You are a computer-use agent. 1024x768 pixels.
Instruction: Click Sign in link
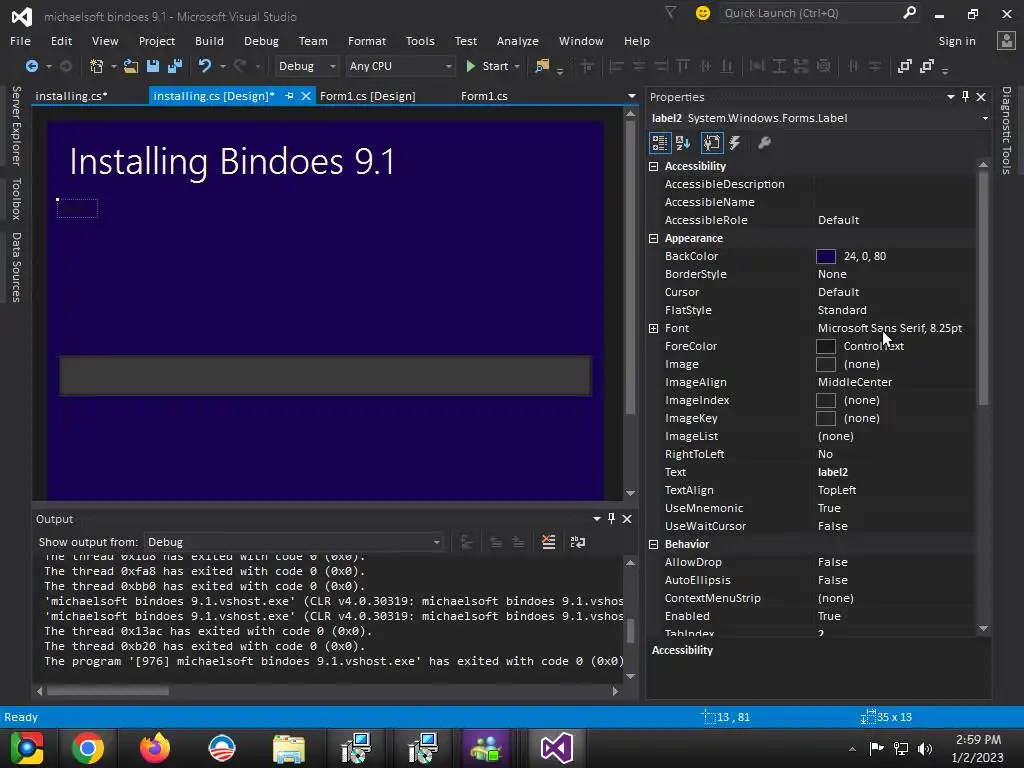point(957,40)
